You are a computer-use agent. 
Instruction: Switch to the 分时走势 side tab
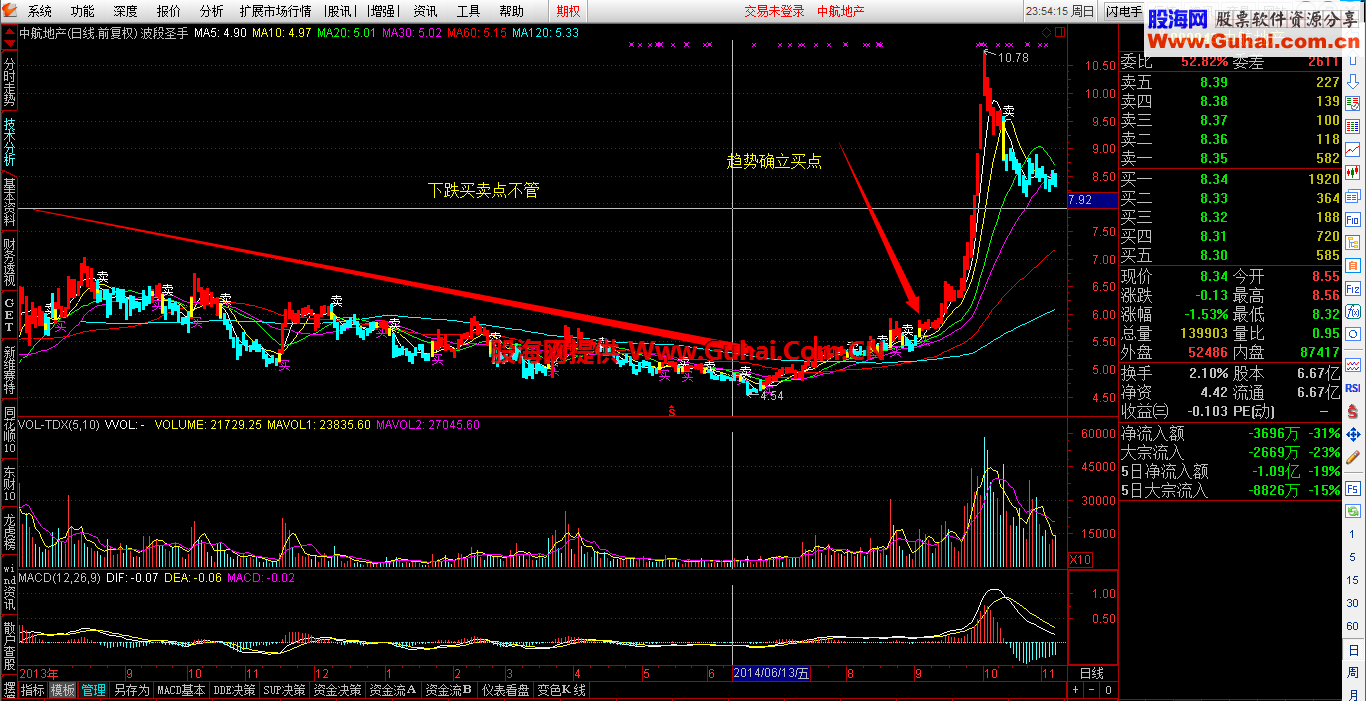(9, 80)
